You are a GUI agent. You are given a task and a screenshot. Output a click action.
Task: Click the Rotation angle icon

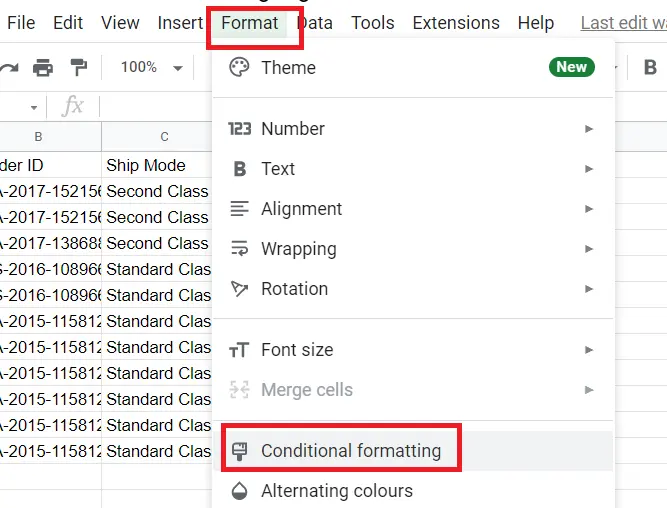[x=239, y=289]
